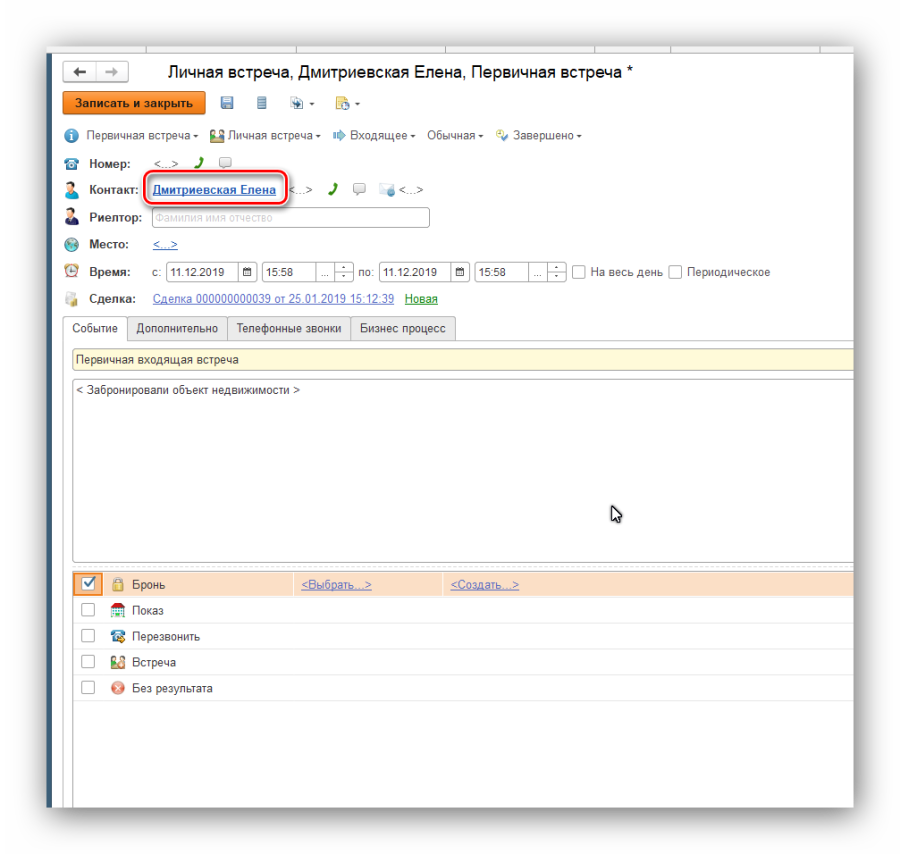Click the save (floppy disk) toolbar icon

click(227, 103)
